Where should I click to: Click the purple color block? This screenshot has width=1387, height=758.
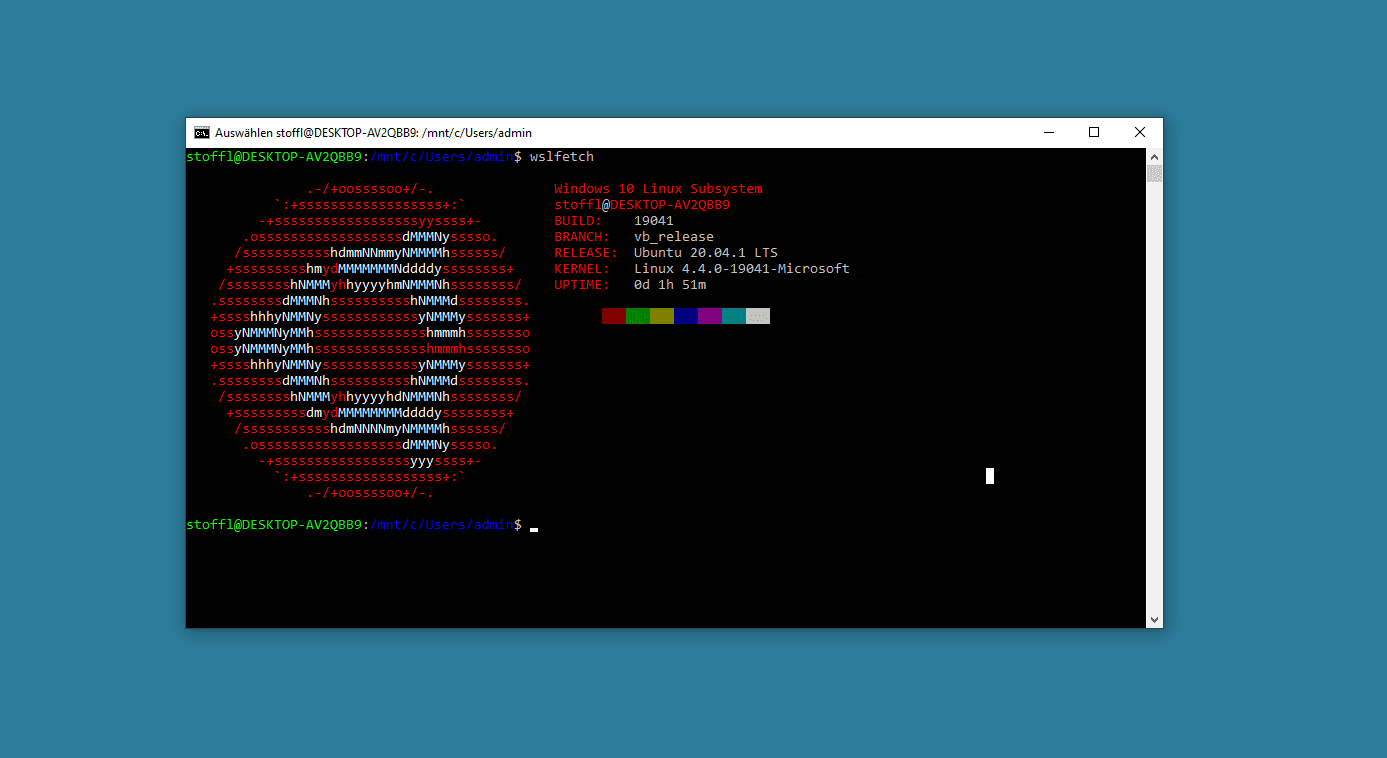709,316
